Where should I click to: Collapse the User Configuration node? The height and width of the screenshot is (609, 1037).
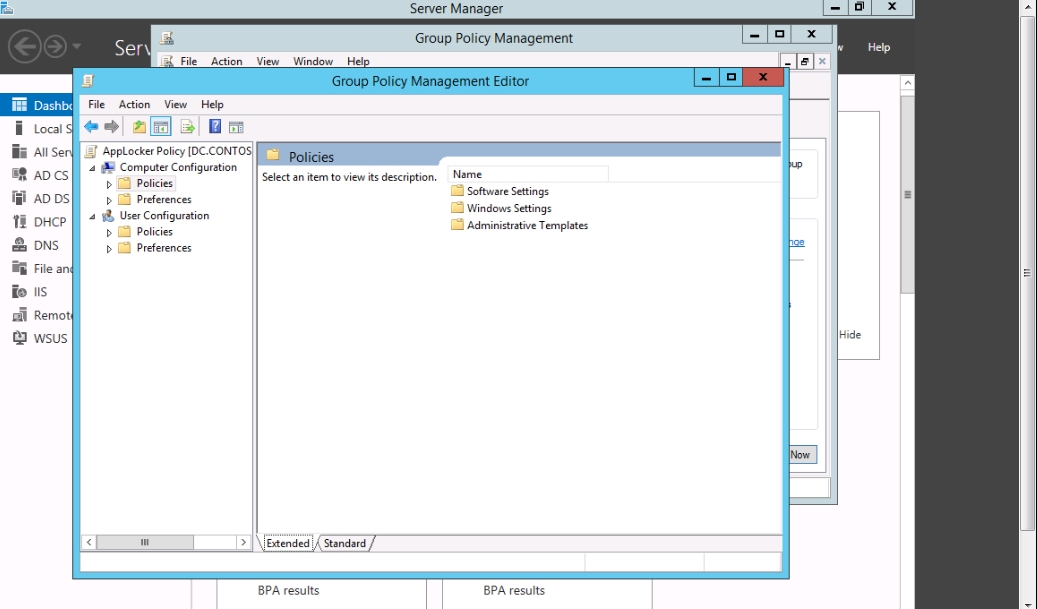coord(93,216)
